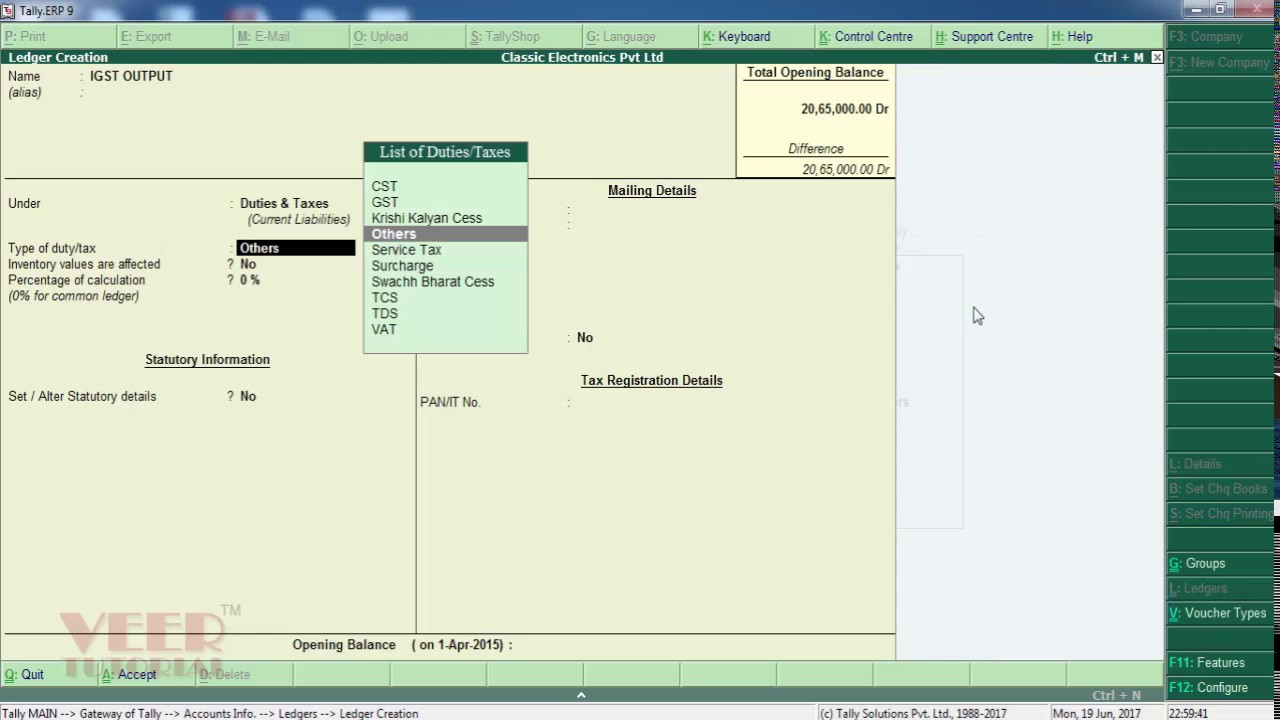The width and height of the screenshot is (1280, 720).
Task: Click the Delete button
Action: (x=243, y=674)
